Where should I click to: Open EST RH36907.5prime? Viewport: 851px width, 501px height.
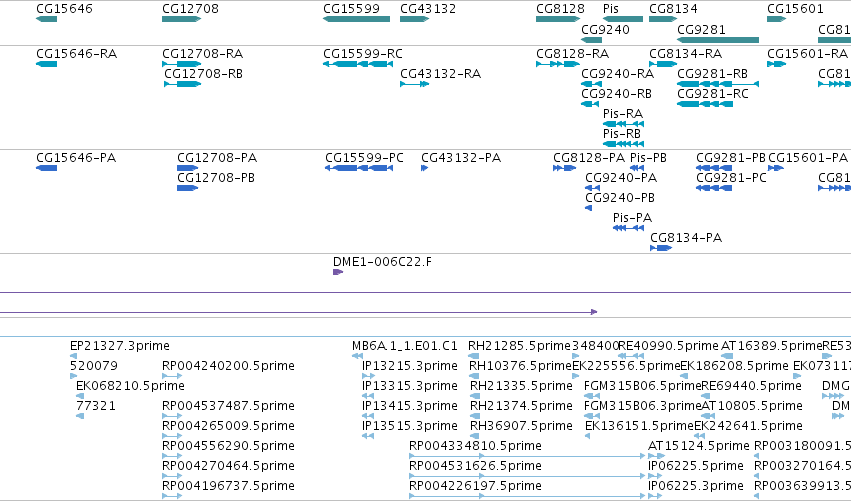point(475,436)
